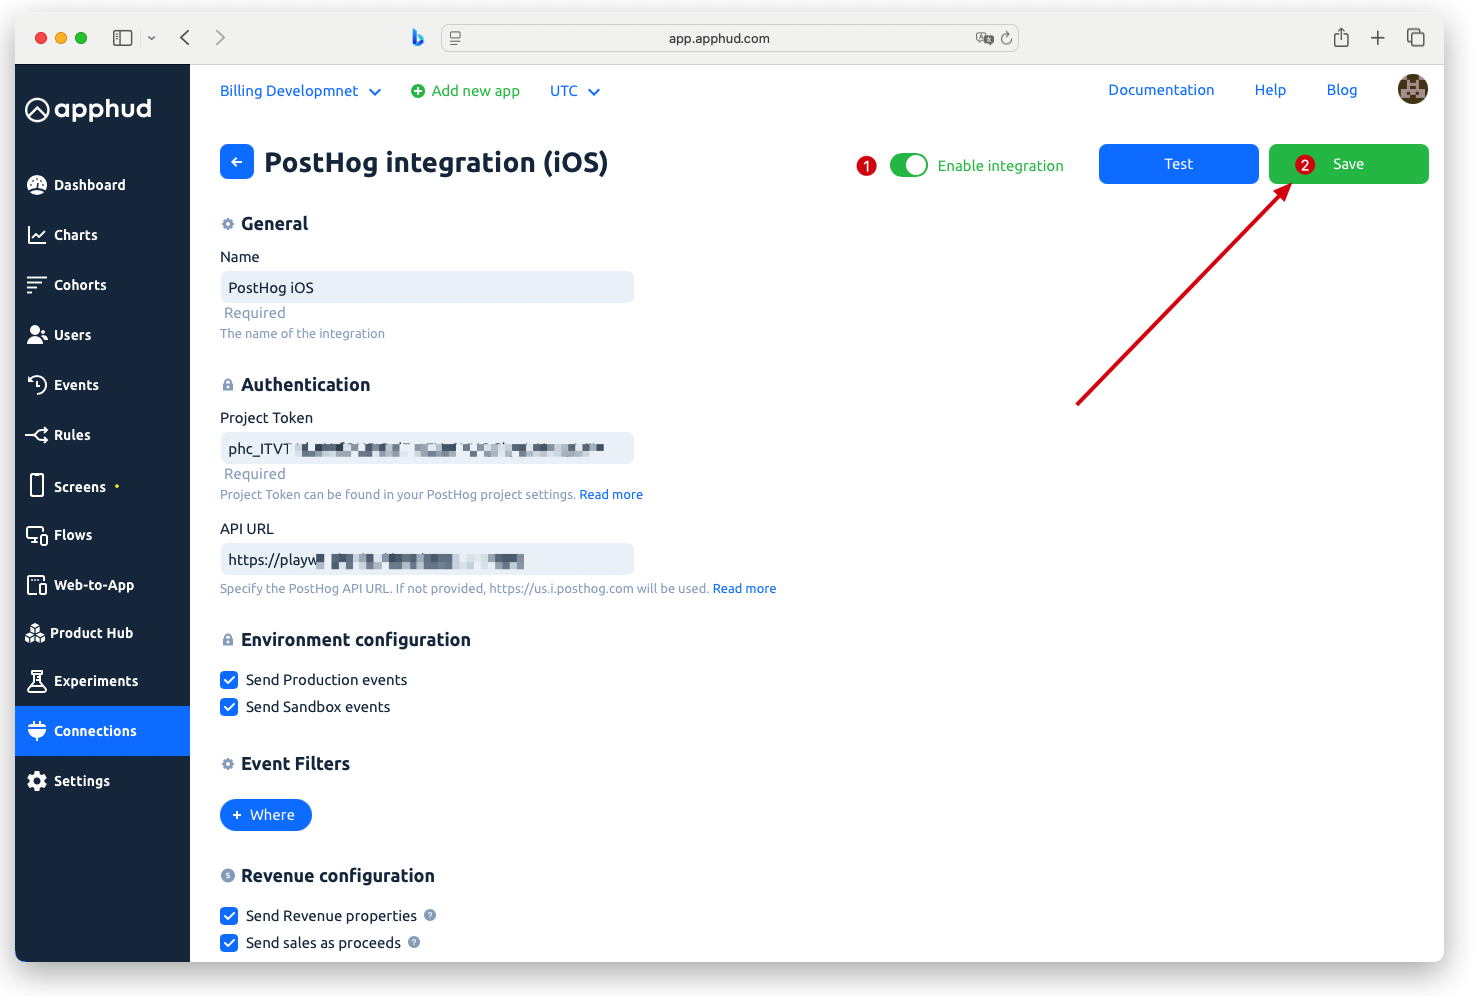Open the Charts line-graph icon
The width and height of the screenshot is (1478, 996).
[37, 235]
